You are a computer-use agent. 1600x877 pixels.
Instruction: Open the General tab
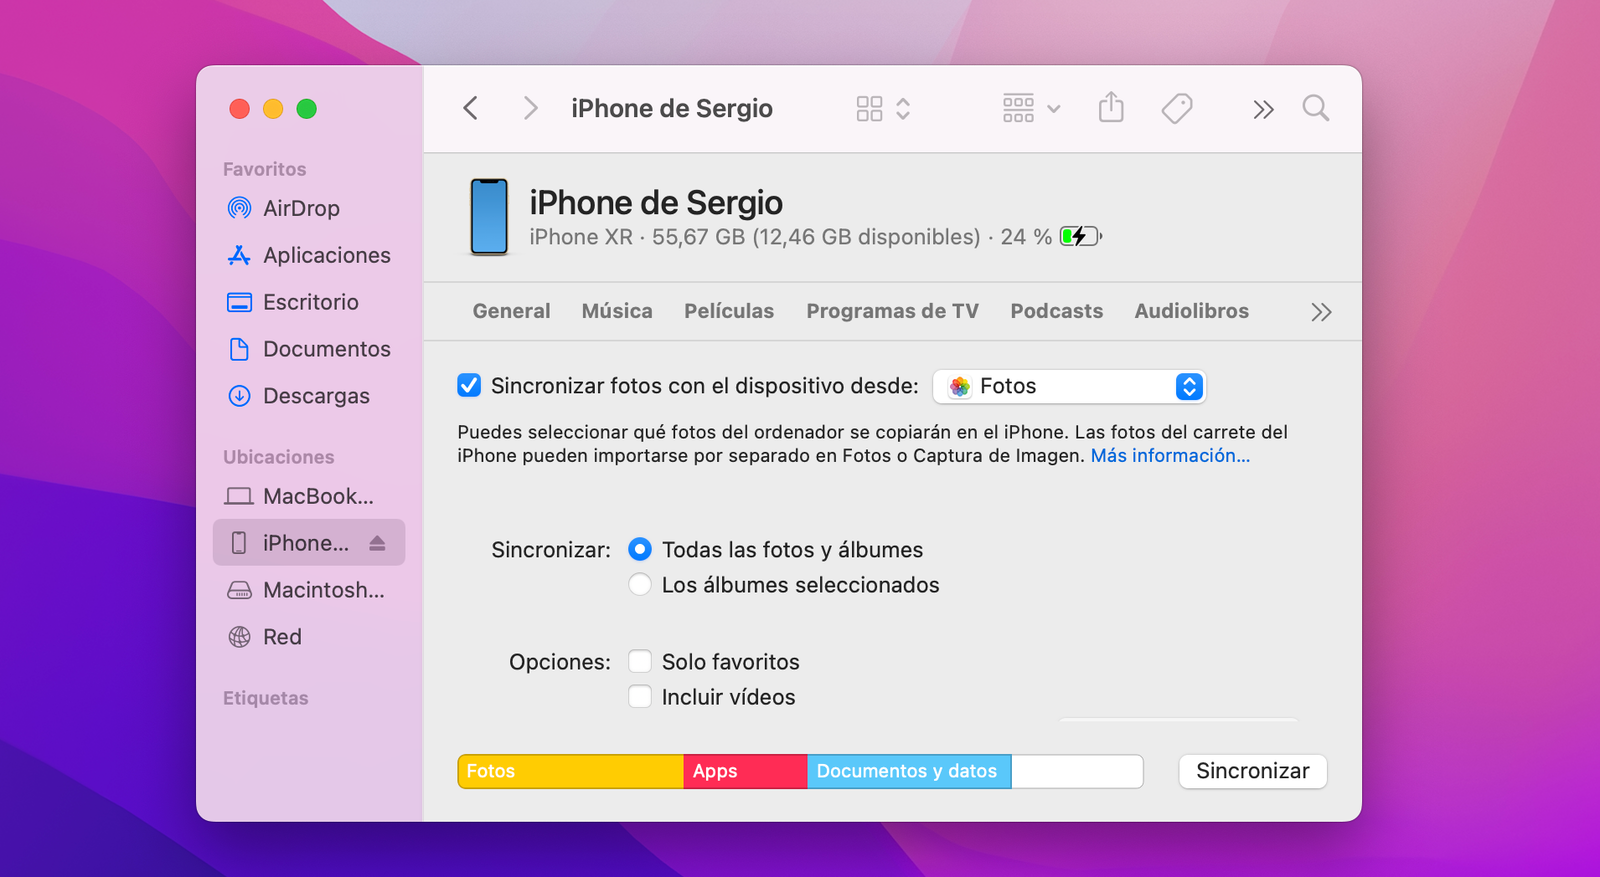pos(511,311)
